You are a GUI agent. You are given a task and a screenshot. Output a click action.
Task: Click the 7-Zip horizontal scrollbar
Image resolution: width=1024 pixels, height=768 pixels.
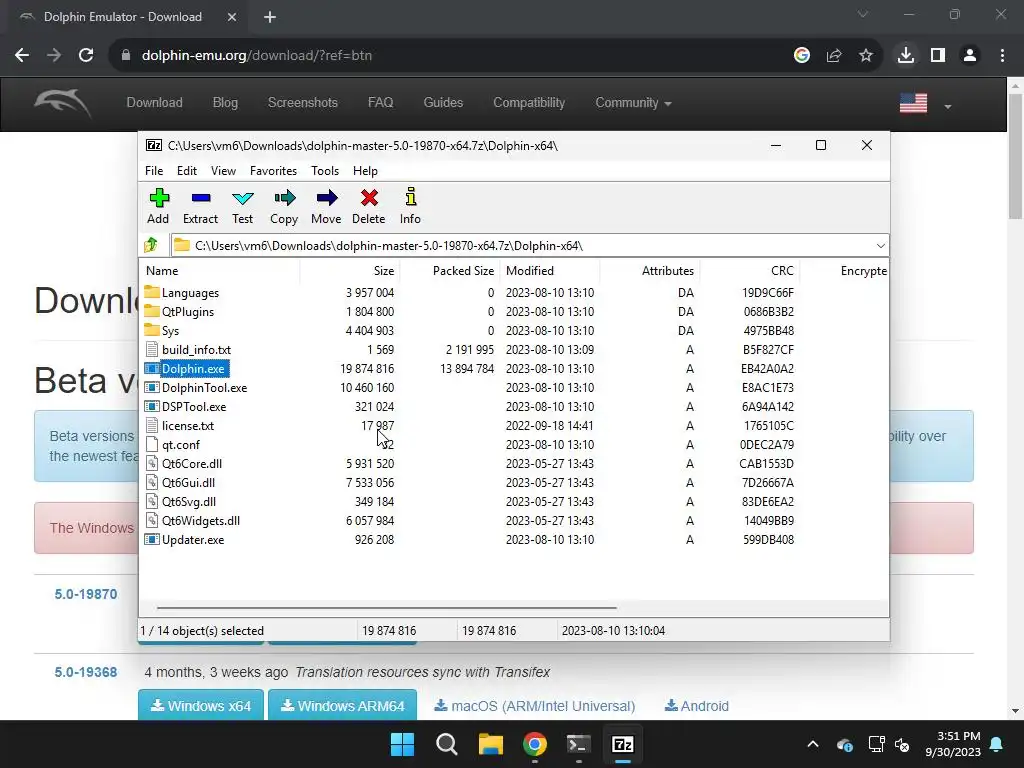pos(387,607)
